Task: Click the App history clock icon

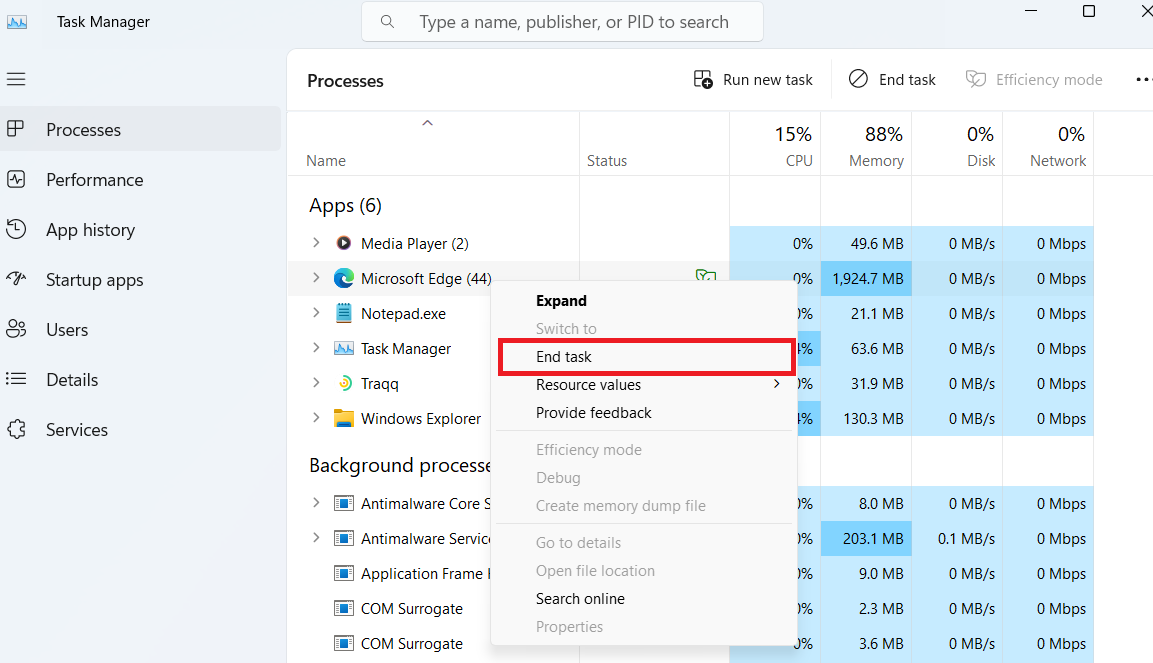Action: (x=15, y=229)
